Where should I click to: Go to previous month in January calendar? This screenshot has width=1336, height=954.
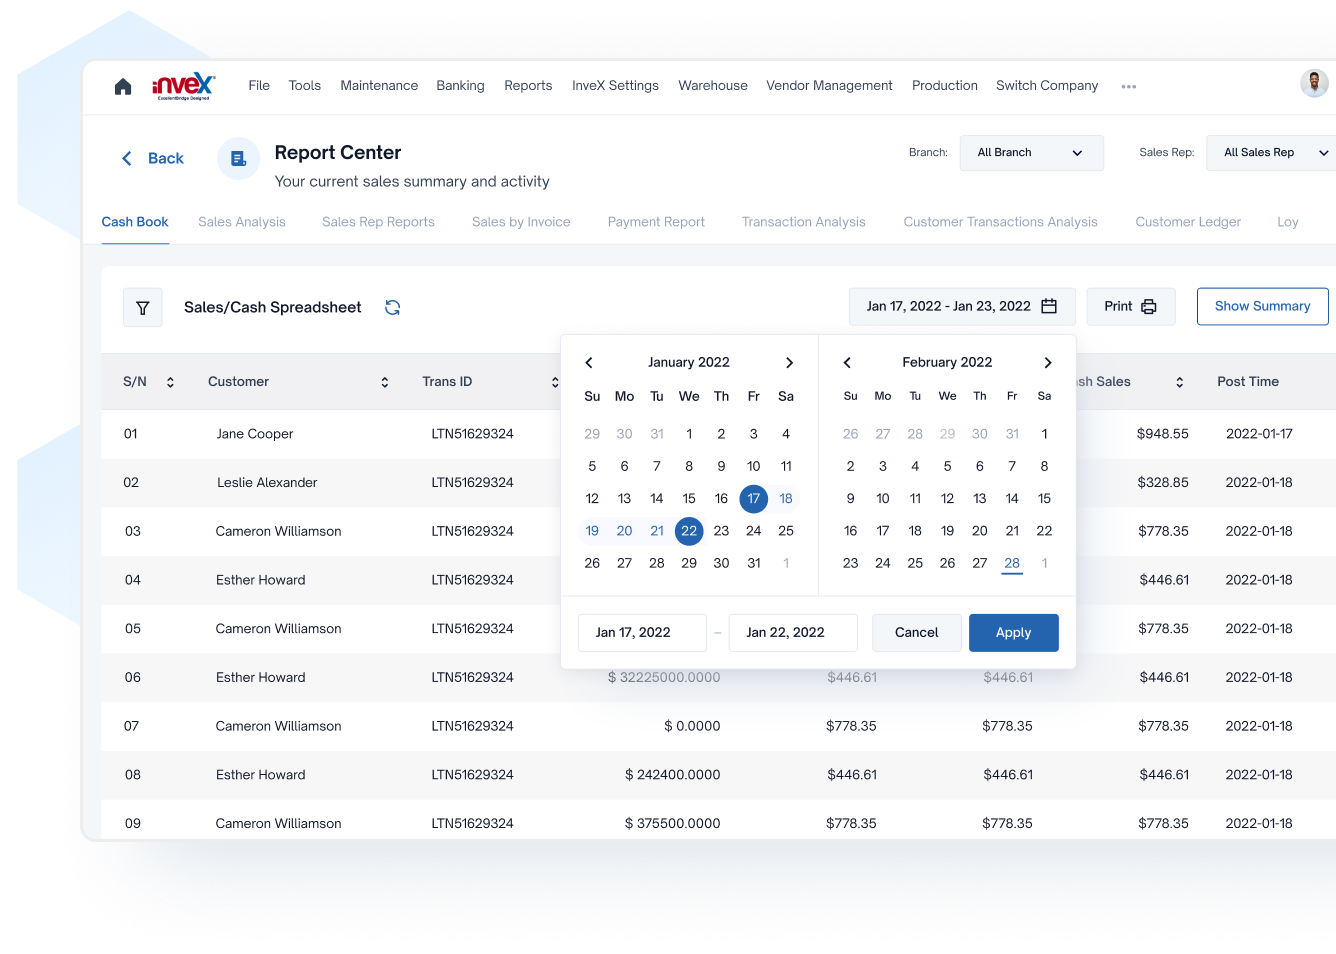point(589,363)
